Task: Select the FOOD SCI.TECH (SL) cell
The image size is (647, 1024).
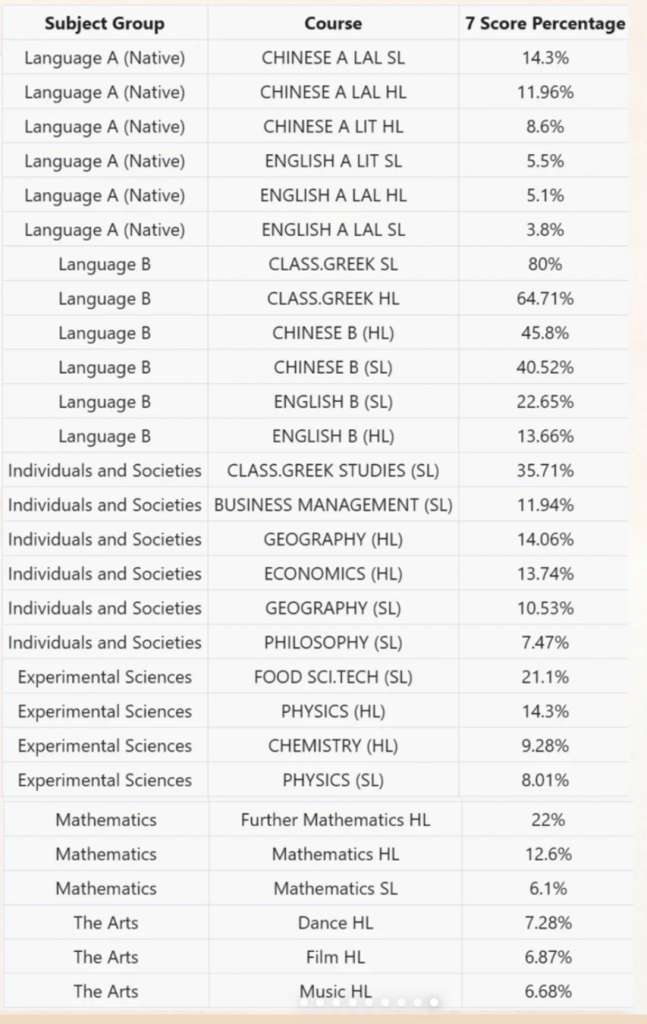Action: 333,677
